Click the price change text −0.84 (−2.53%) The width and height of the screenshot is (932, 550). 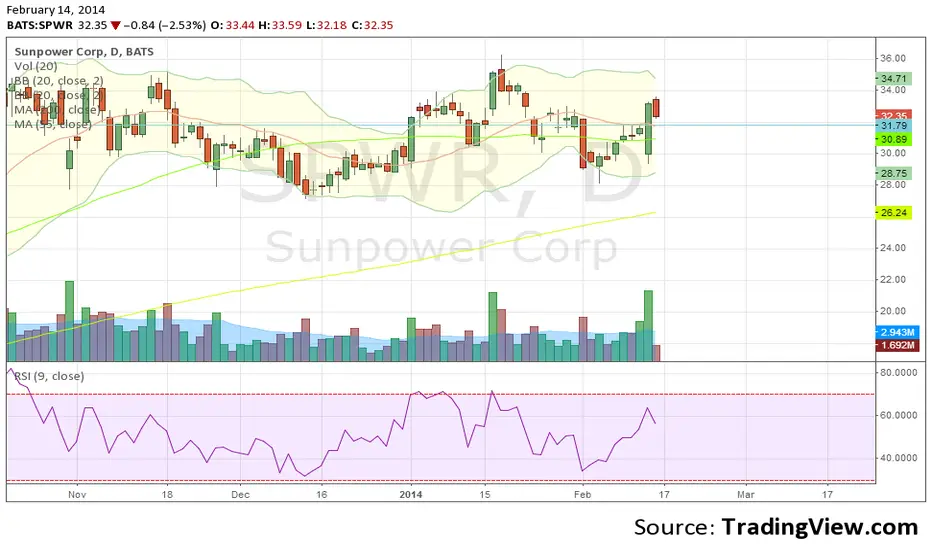[165, 26]
